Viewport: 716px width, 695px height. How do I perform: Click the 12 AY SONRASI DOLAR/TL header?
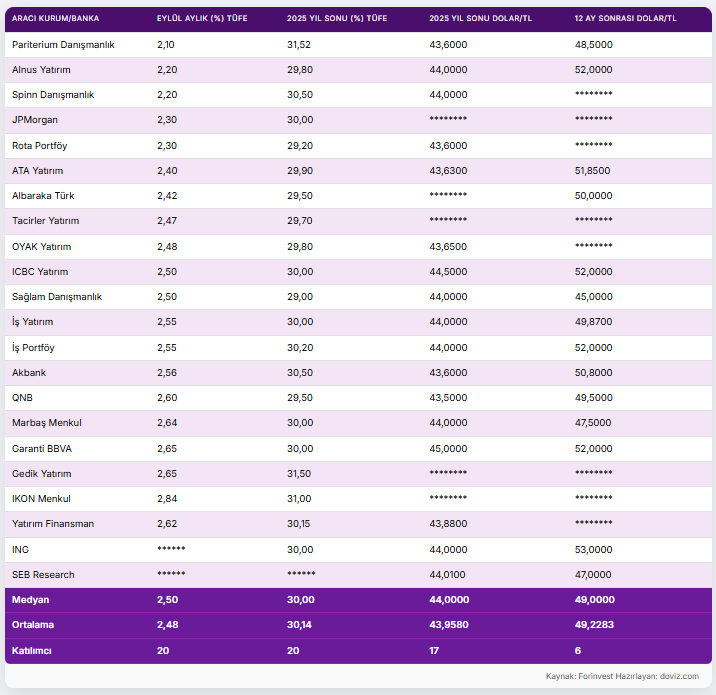tap(625, 19)
